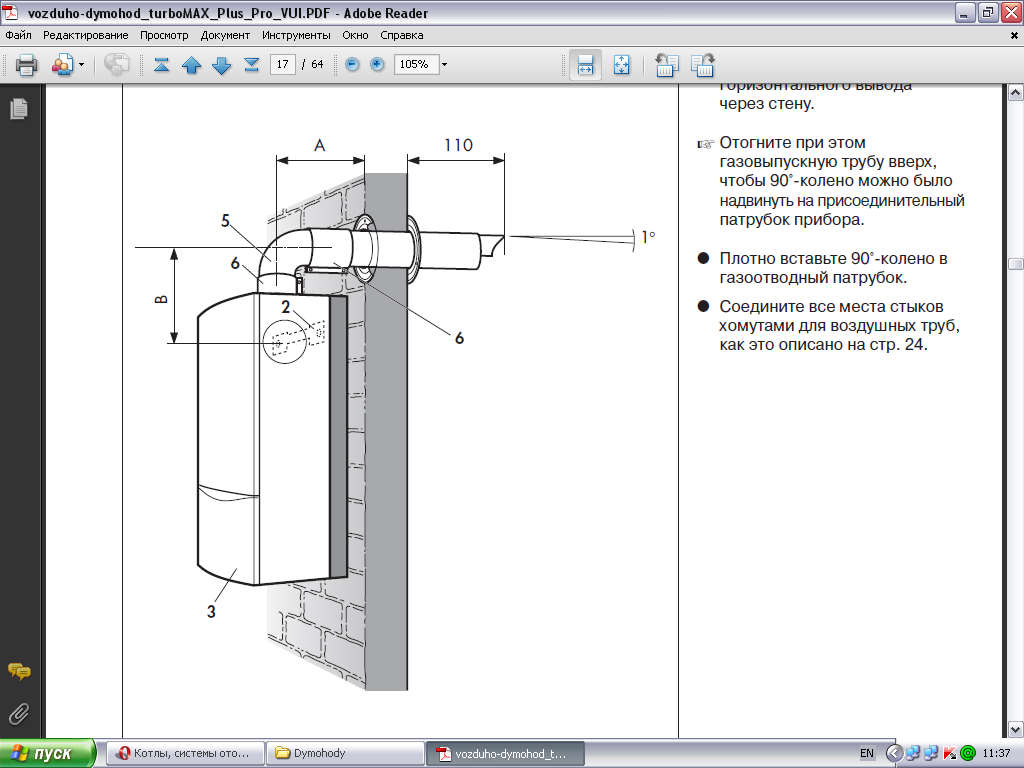Expand the collaborate icon dropdown arrow
The width and height of the screenshot is (1024, 768).
pos(81,65)
